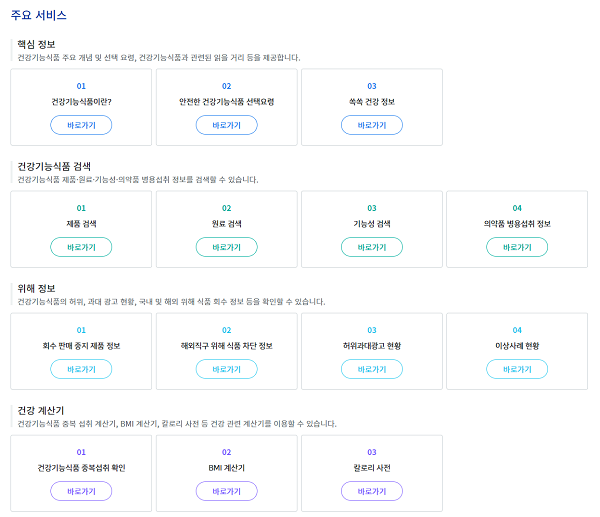Click 바로가기 under 건강기능식품이란?
The height and width of the screenshot is (517, 600).
click(81, 125)
